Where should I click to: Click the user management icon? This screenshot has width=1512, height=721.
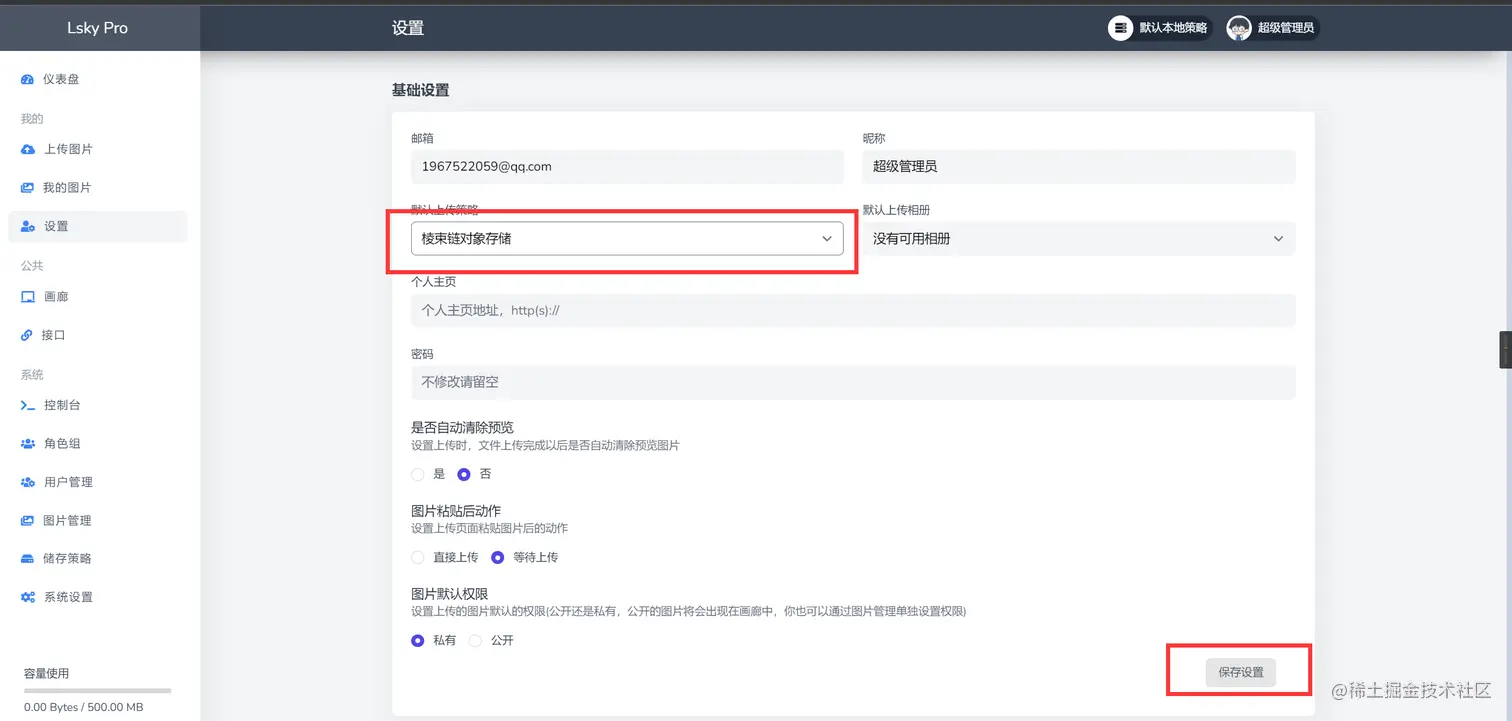28,482
